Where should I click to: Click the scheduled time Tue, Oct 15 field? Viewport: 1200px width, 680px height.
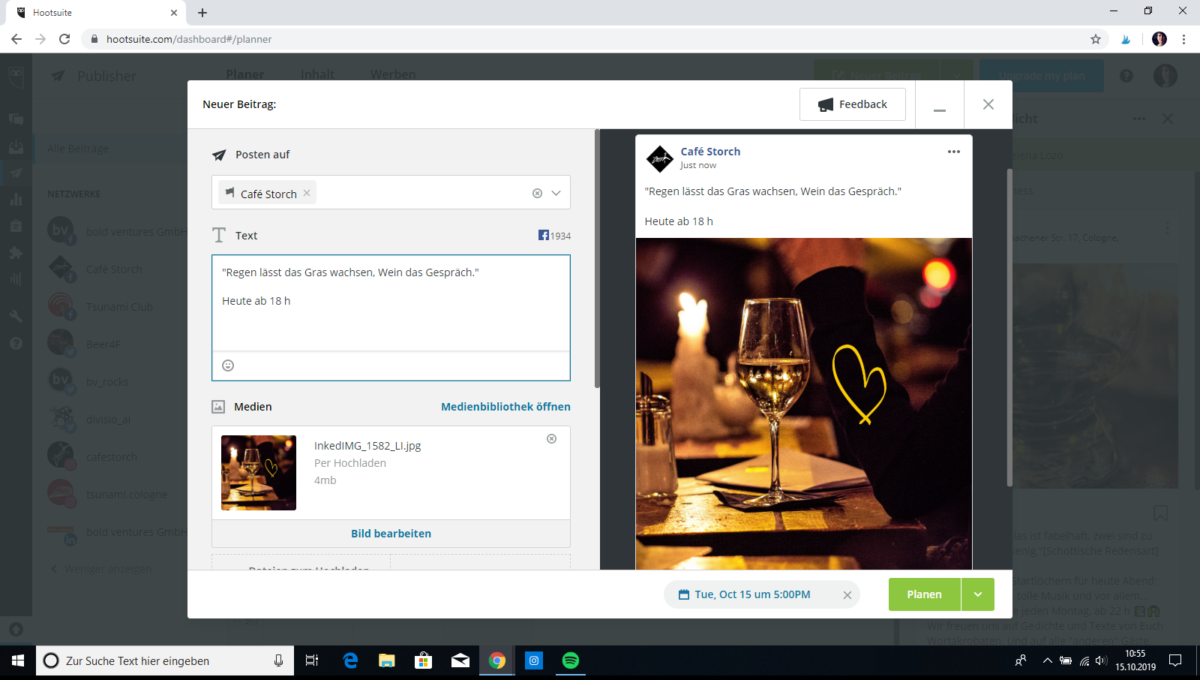click(755, 594)
